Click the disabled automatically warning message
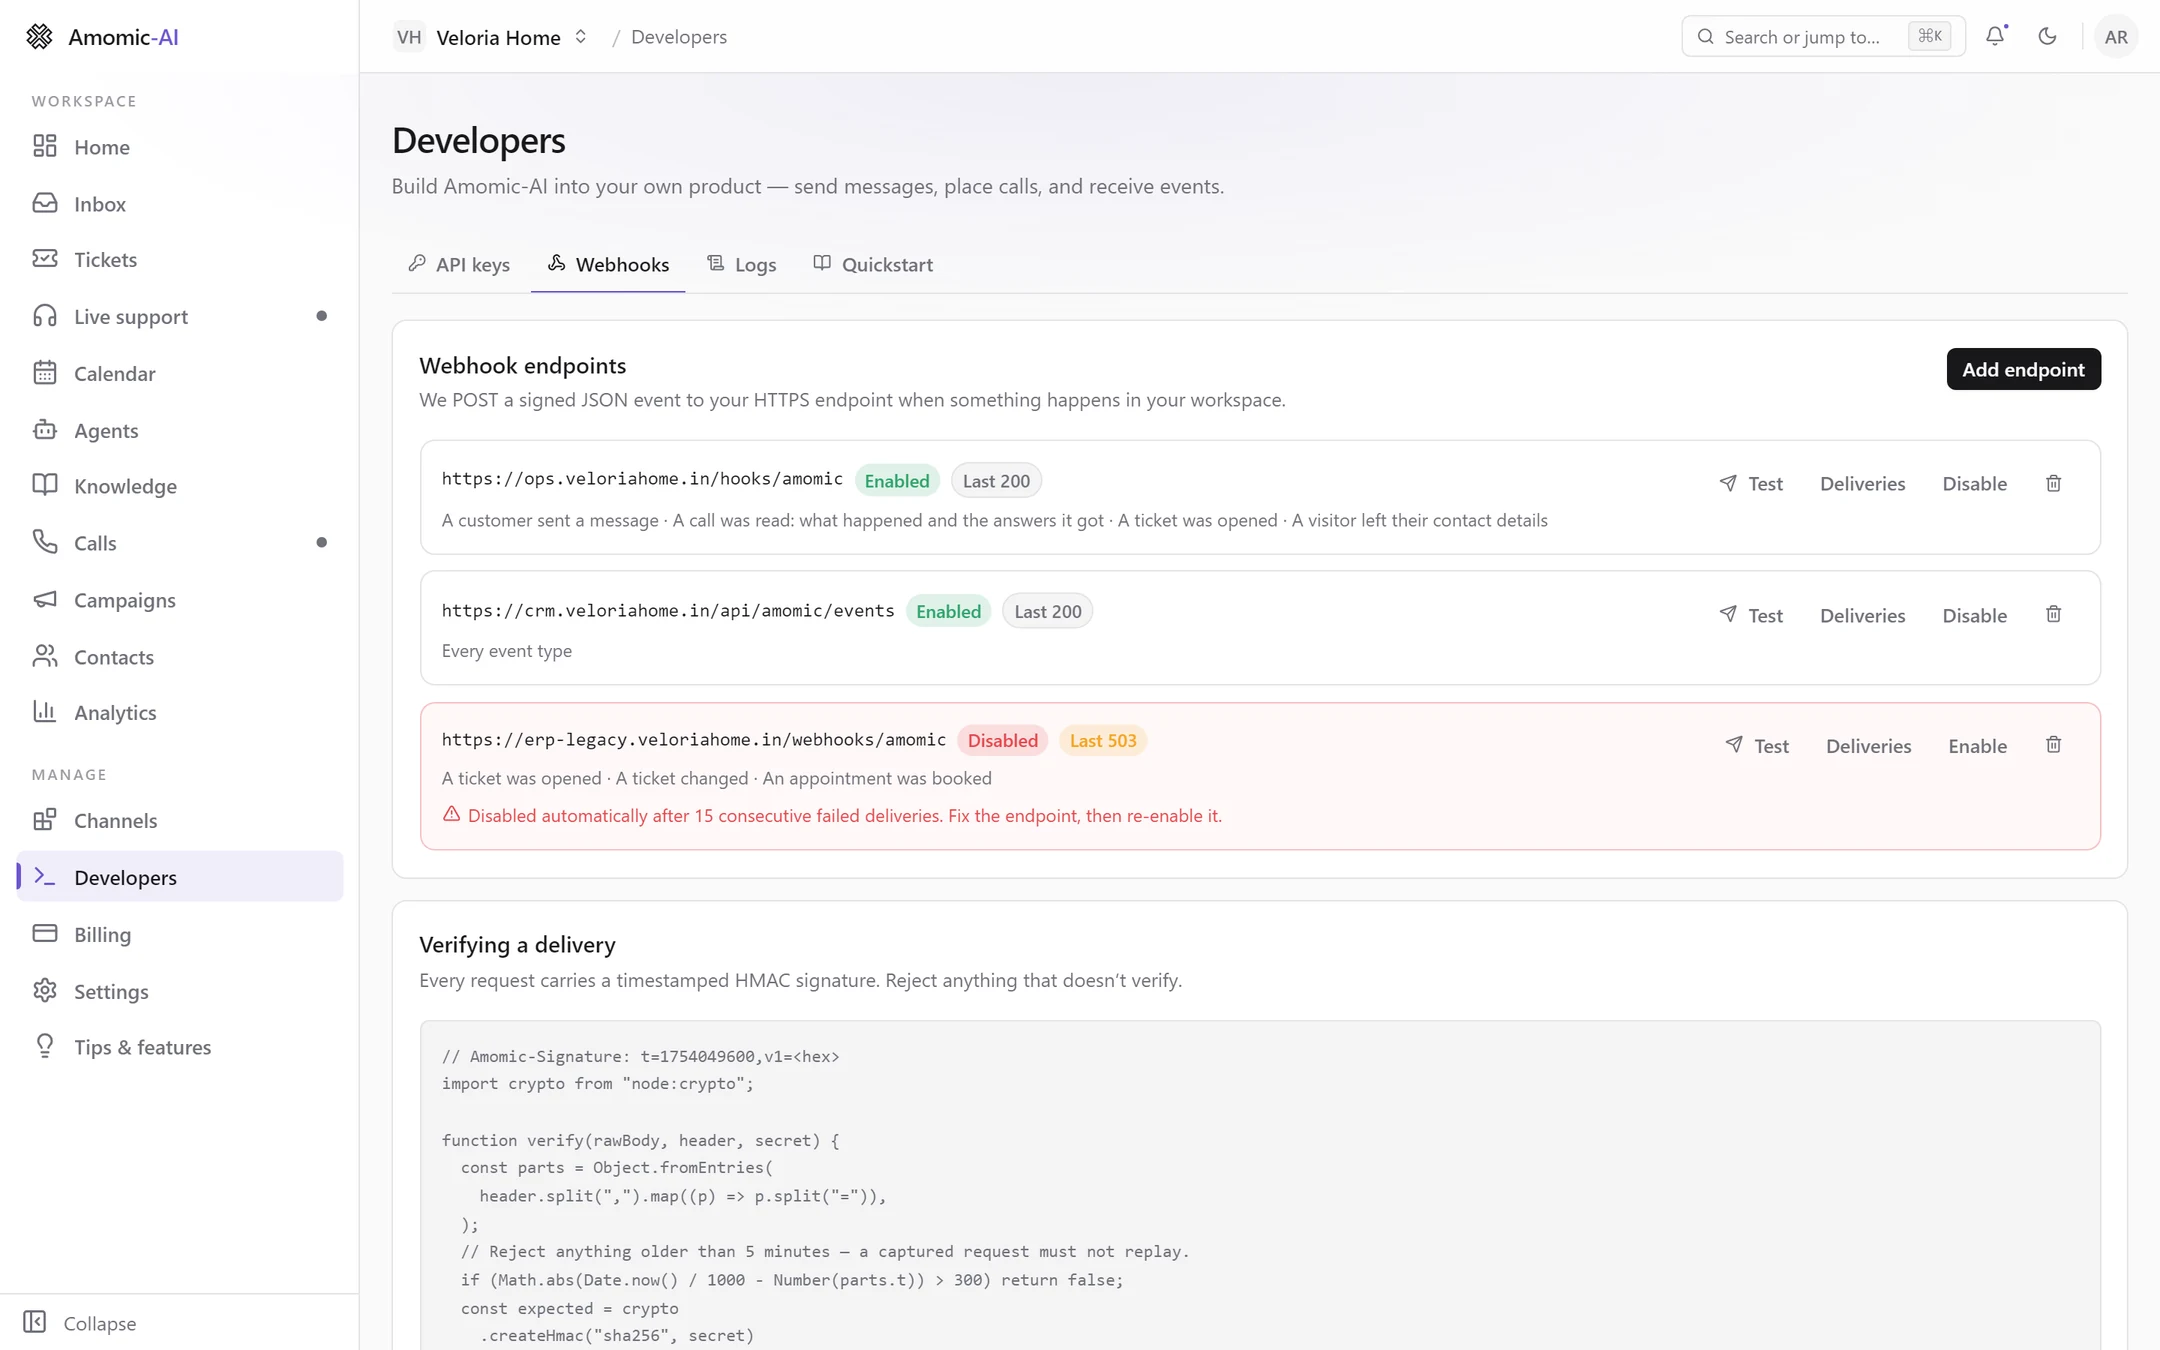The height and width of the screenshot is (1350, 2160). click(x=832, y=816)
